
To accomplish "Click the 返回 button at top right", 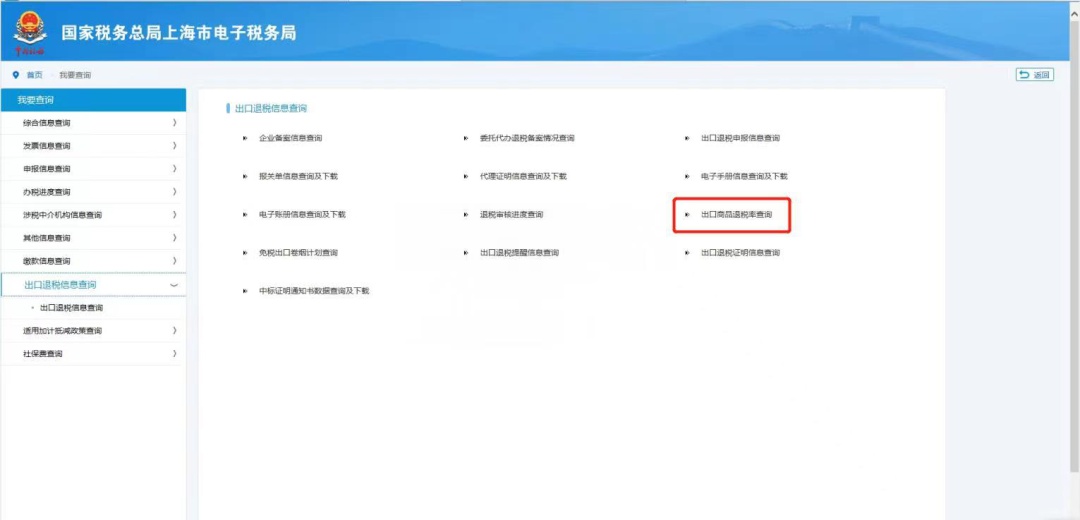I will coord(1035,75).
